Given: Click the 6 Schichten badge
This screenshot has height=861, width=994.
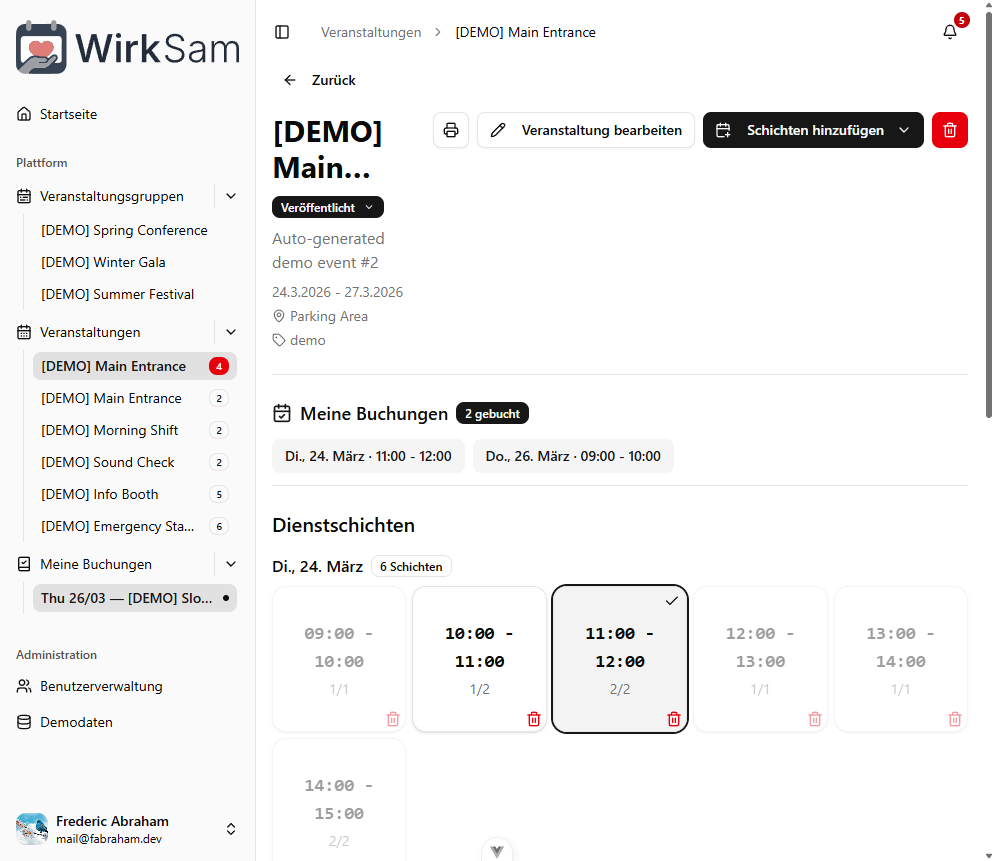Looking at the screenshot, I should [411, 566].
